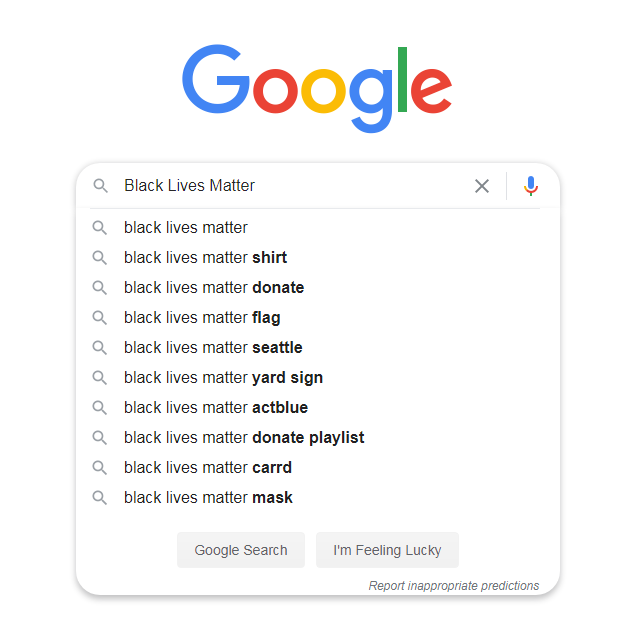
Task: Click search icon beside 'black lives matter donate'
Action: pyautogui.click(x=100, y=288)
